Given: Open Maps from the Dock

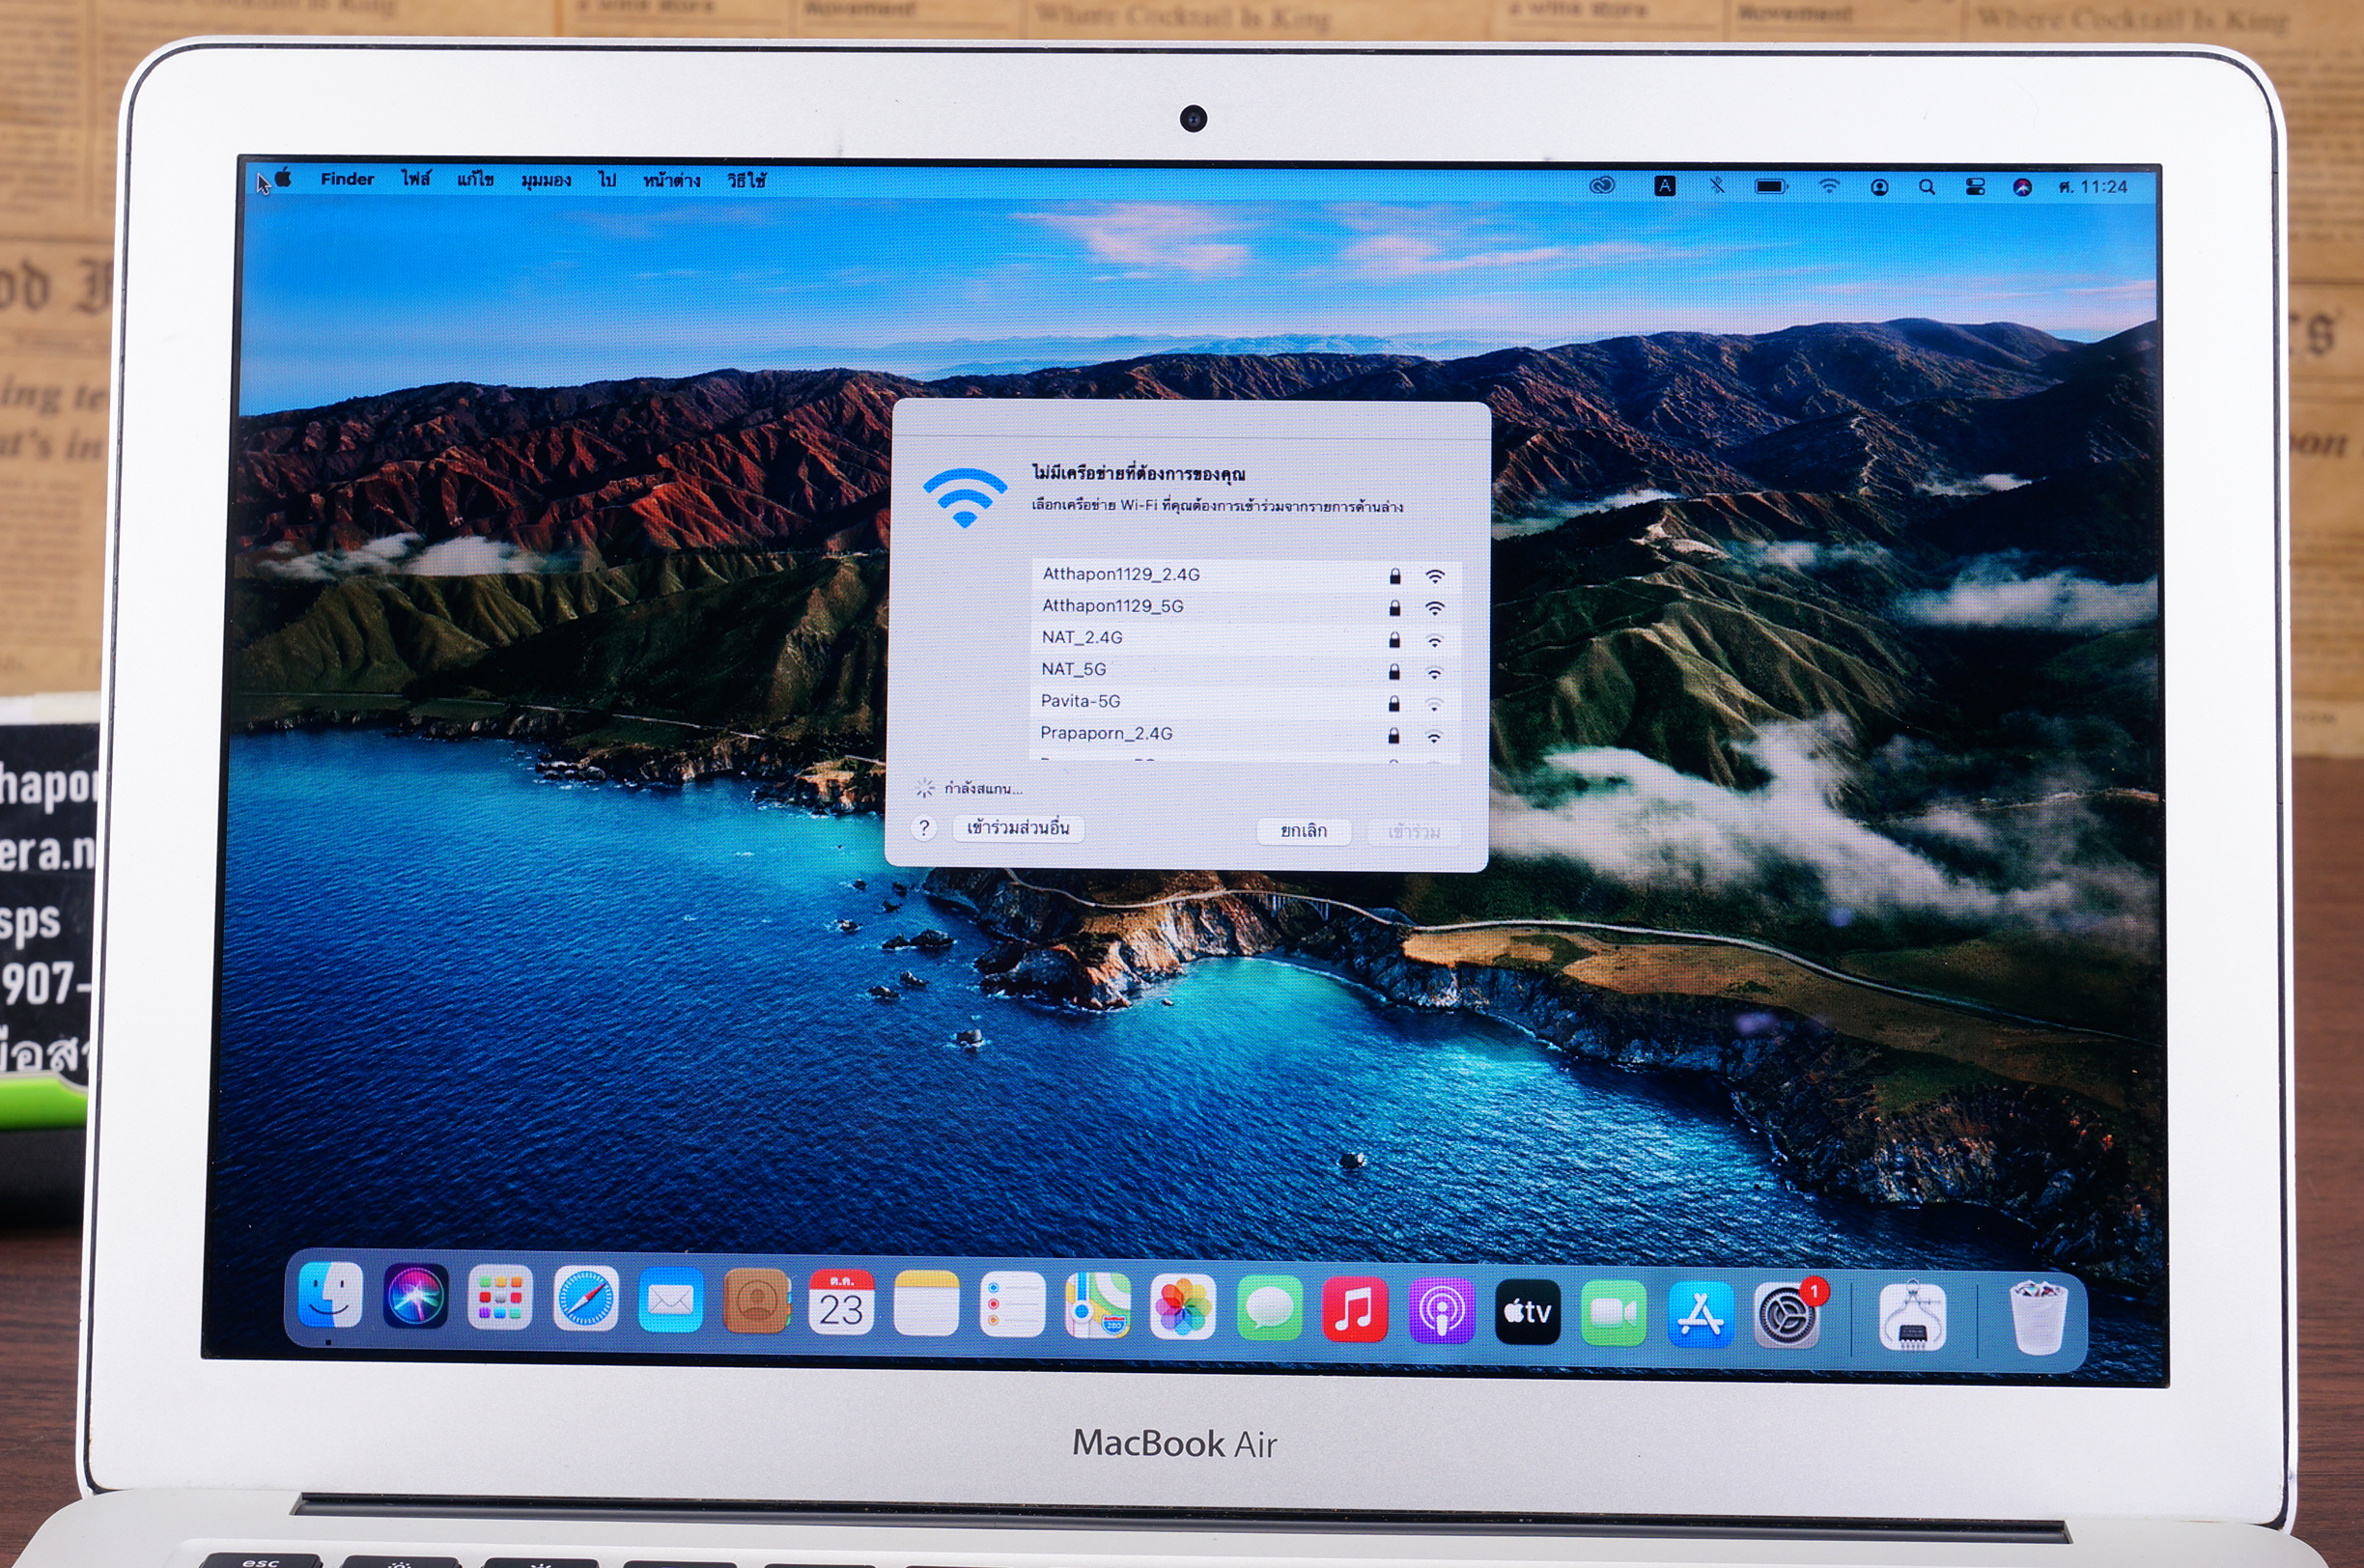Looking at the screenshot, I should click(1097, 1306).
